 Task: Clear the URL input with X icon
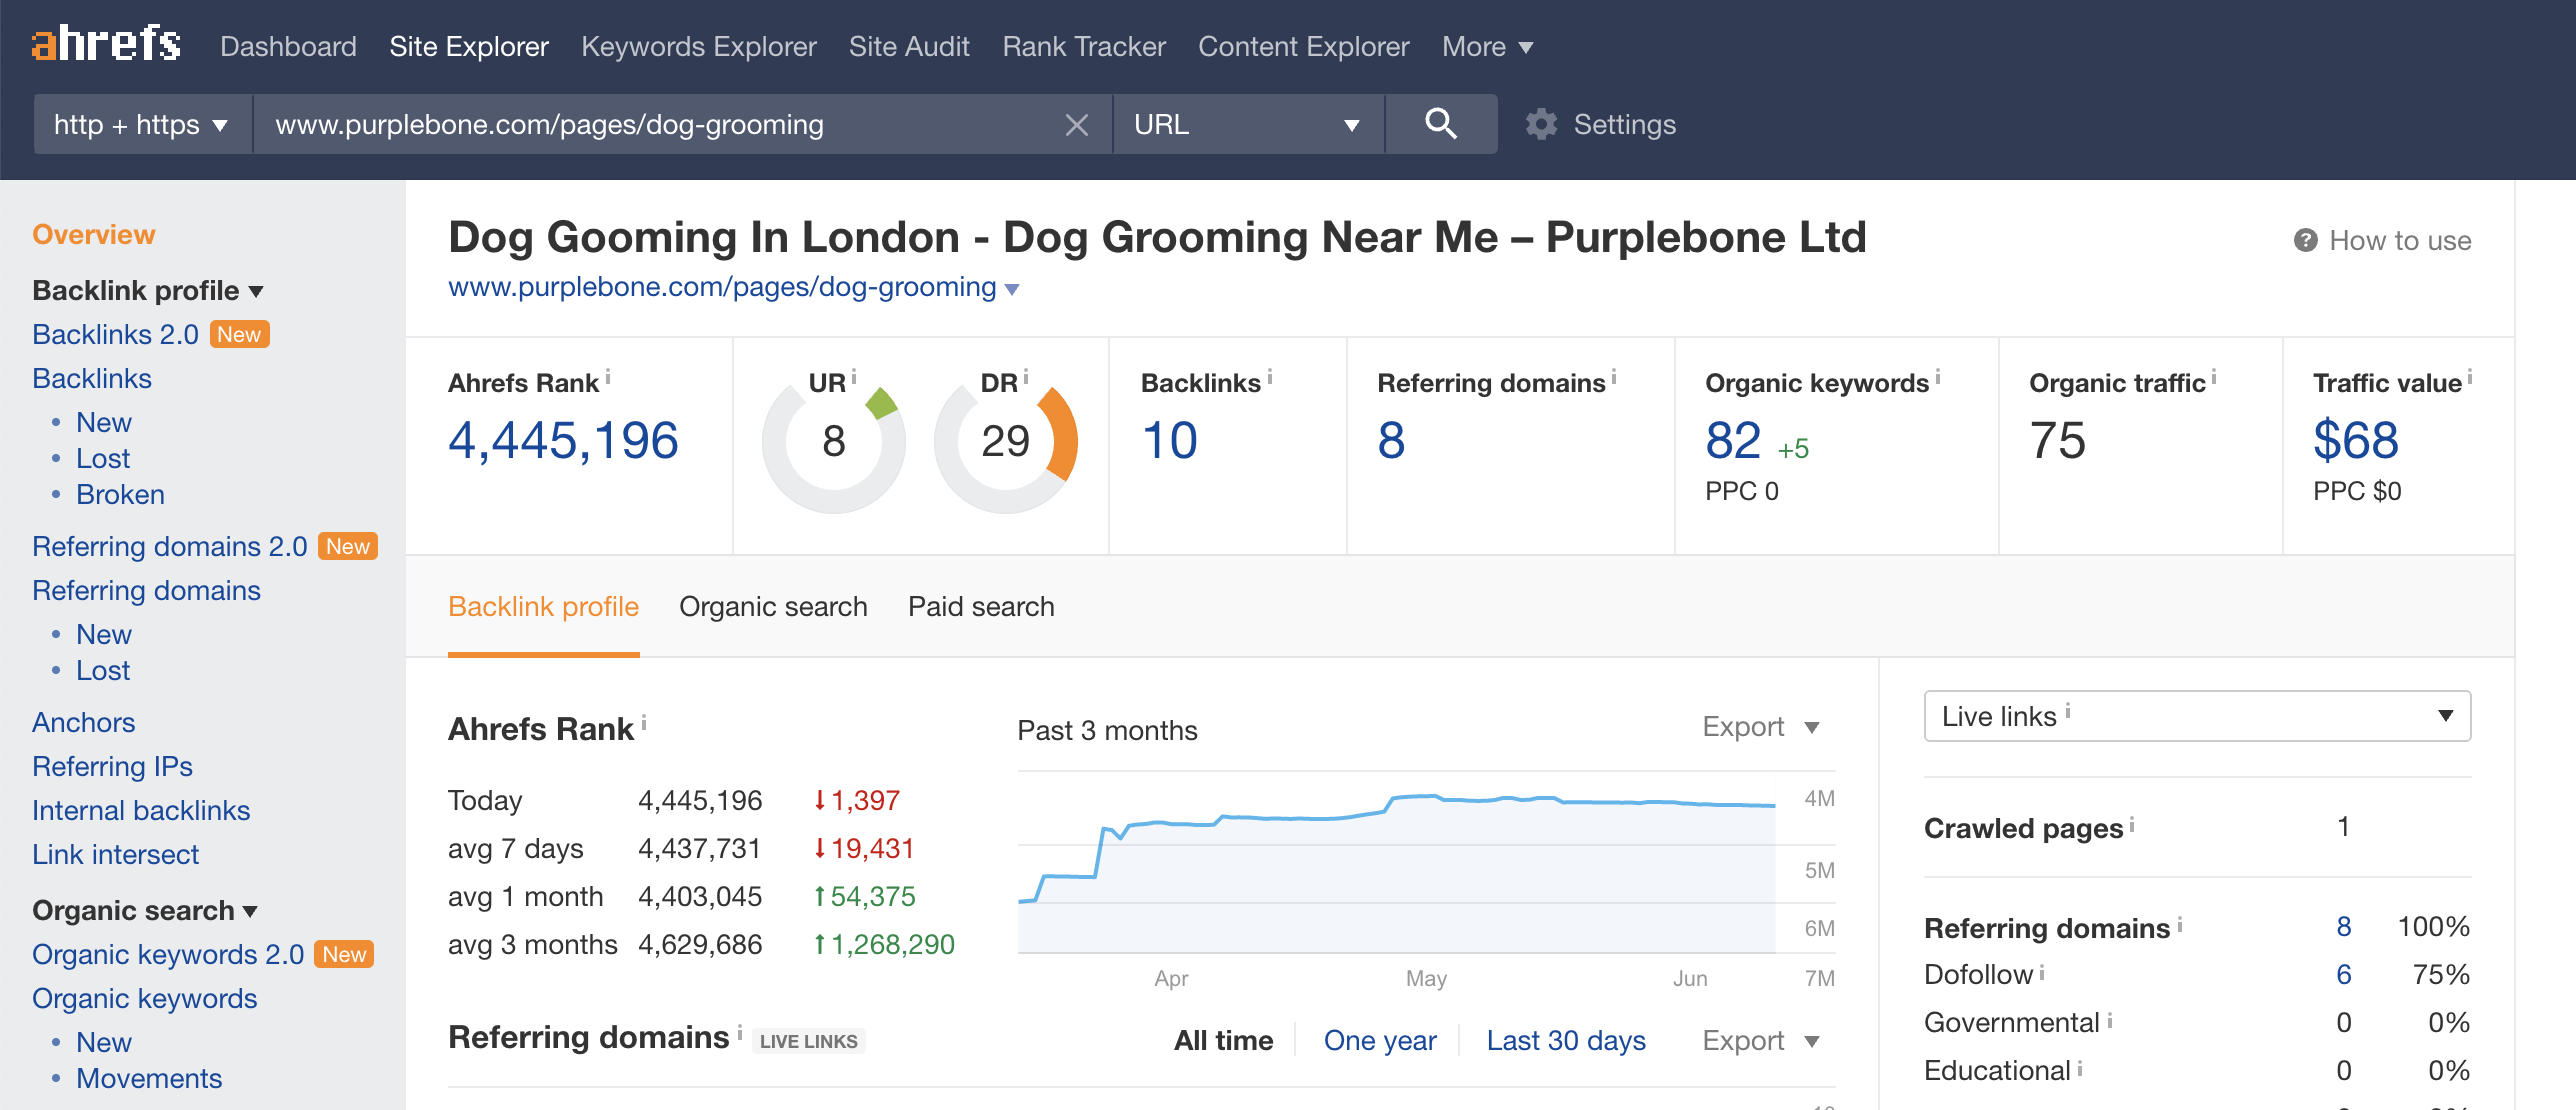[x=1076, y=125]
